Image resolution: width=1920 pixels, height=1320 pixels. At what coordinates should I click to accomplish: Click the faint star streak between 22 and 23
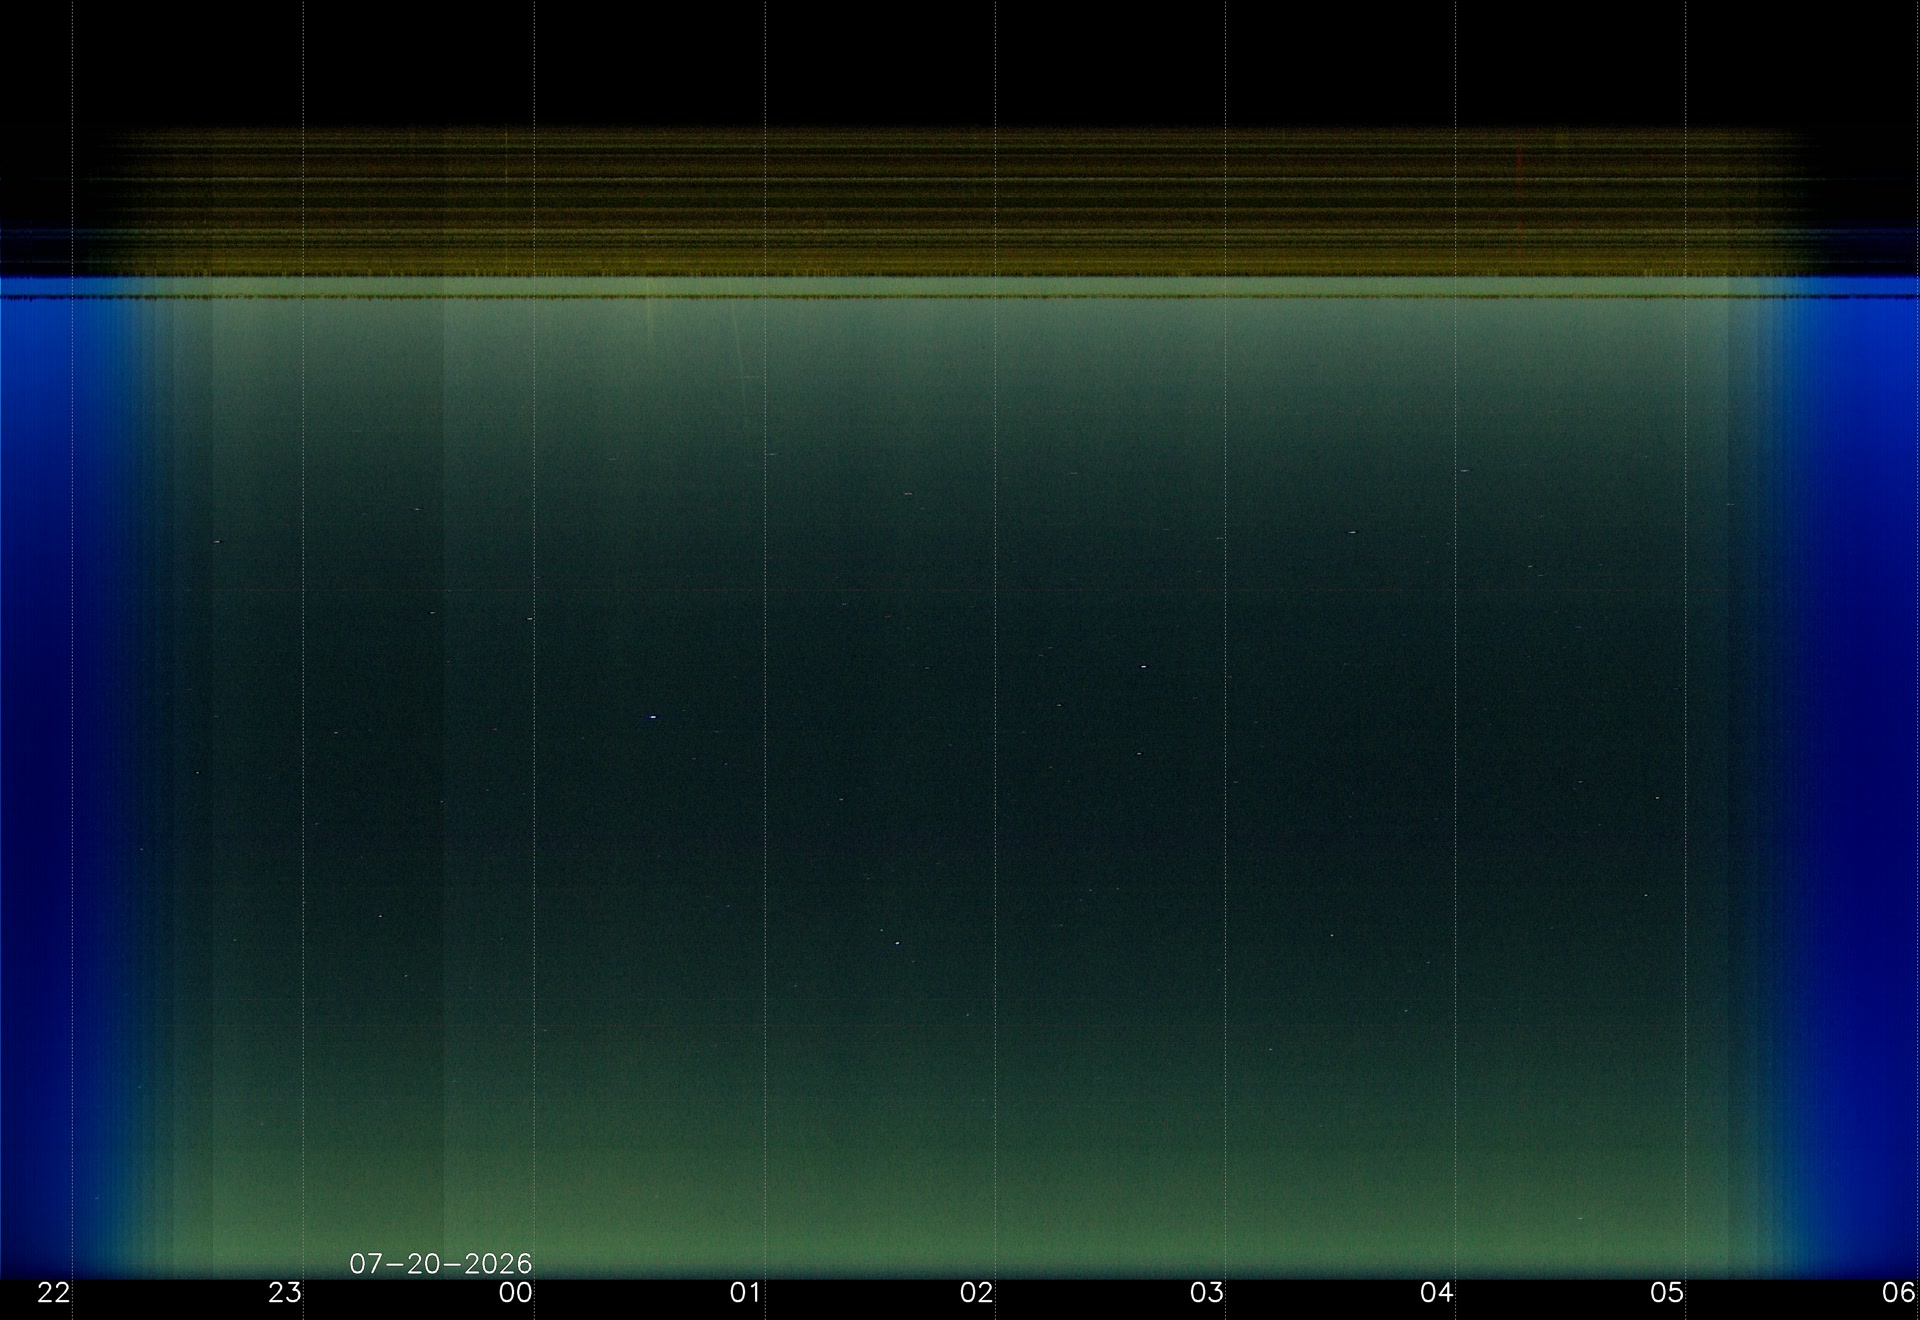pyautogui.click(x=217, y=542)
